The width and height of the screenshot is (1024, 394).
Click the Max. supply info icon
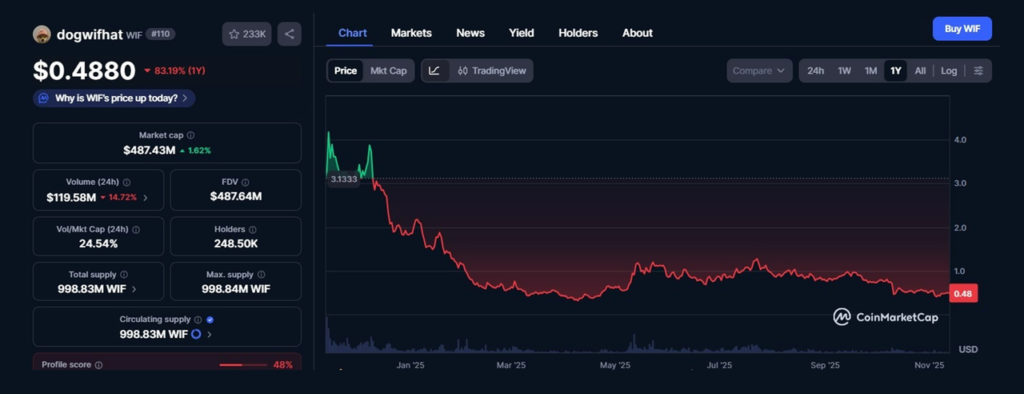[x=261, y=274]
